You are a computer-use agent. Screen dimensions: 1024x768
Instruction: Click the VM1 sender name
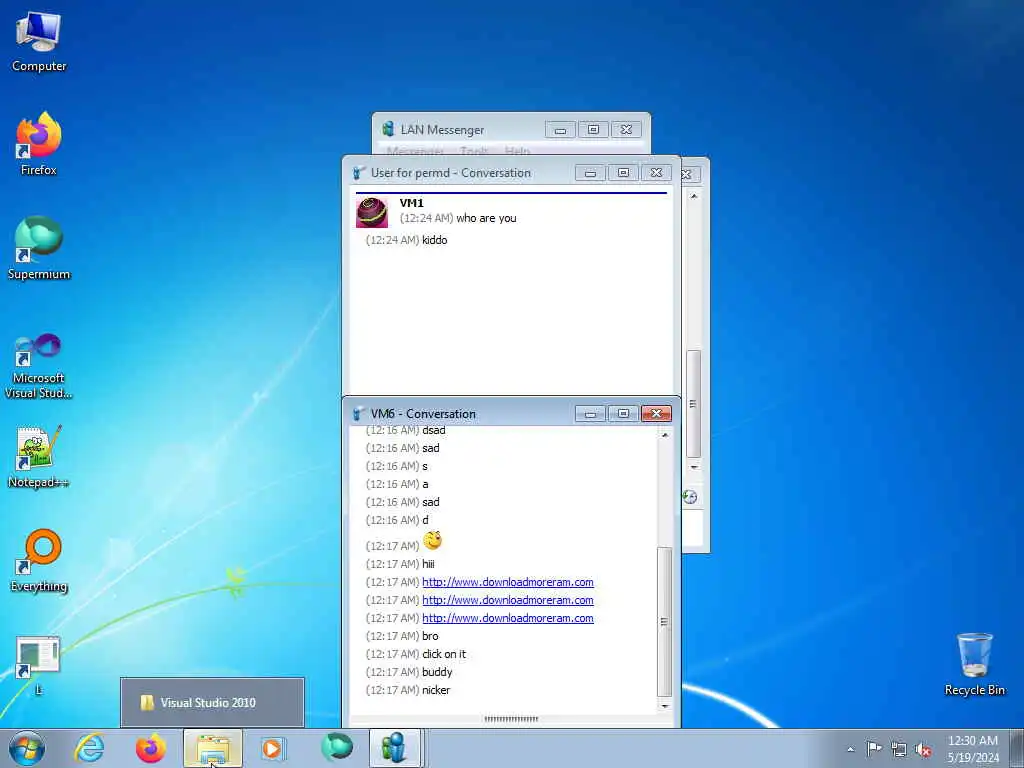click(411, 202)
